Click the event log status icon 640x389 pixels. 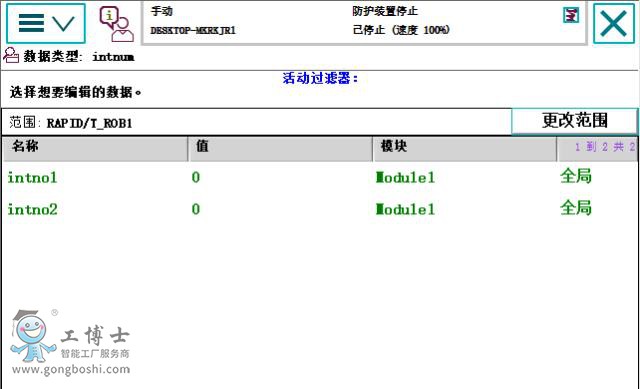(x=571, y=15)
